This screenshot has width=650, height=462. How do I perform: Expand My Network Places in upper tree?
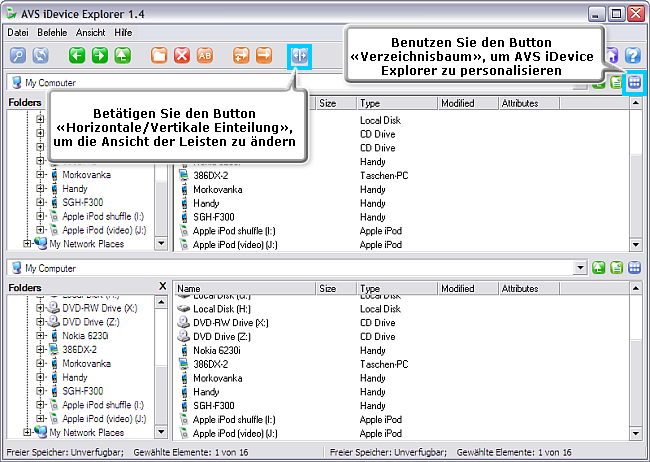tap(27, 243)
